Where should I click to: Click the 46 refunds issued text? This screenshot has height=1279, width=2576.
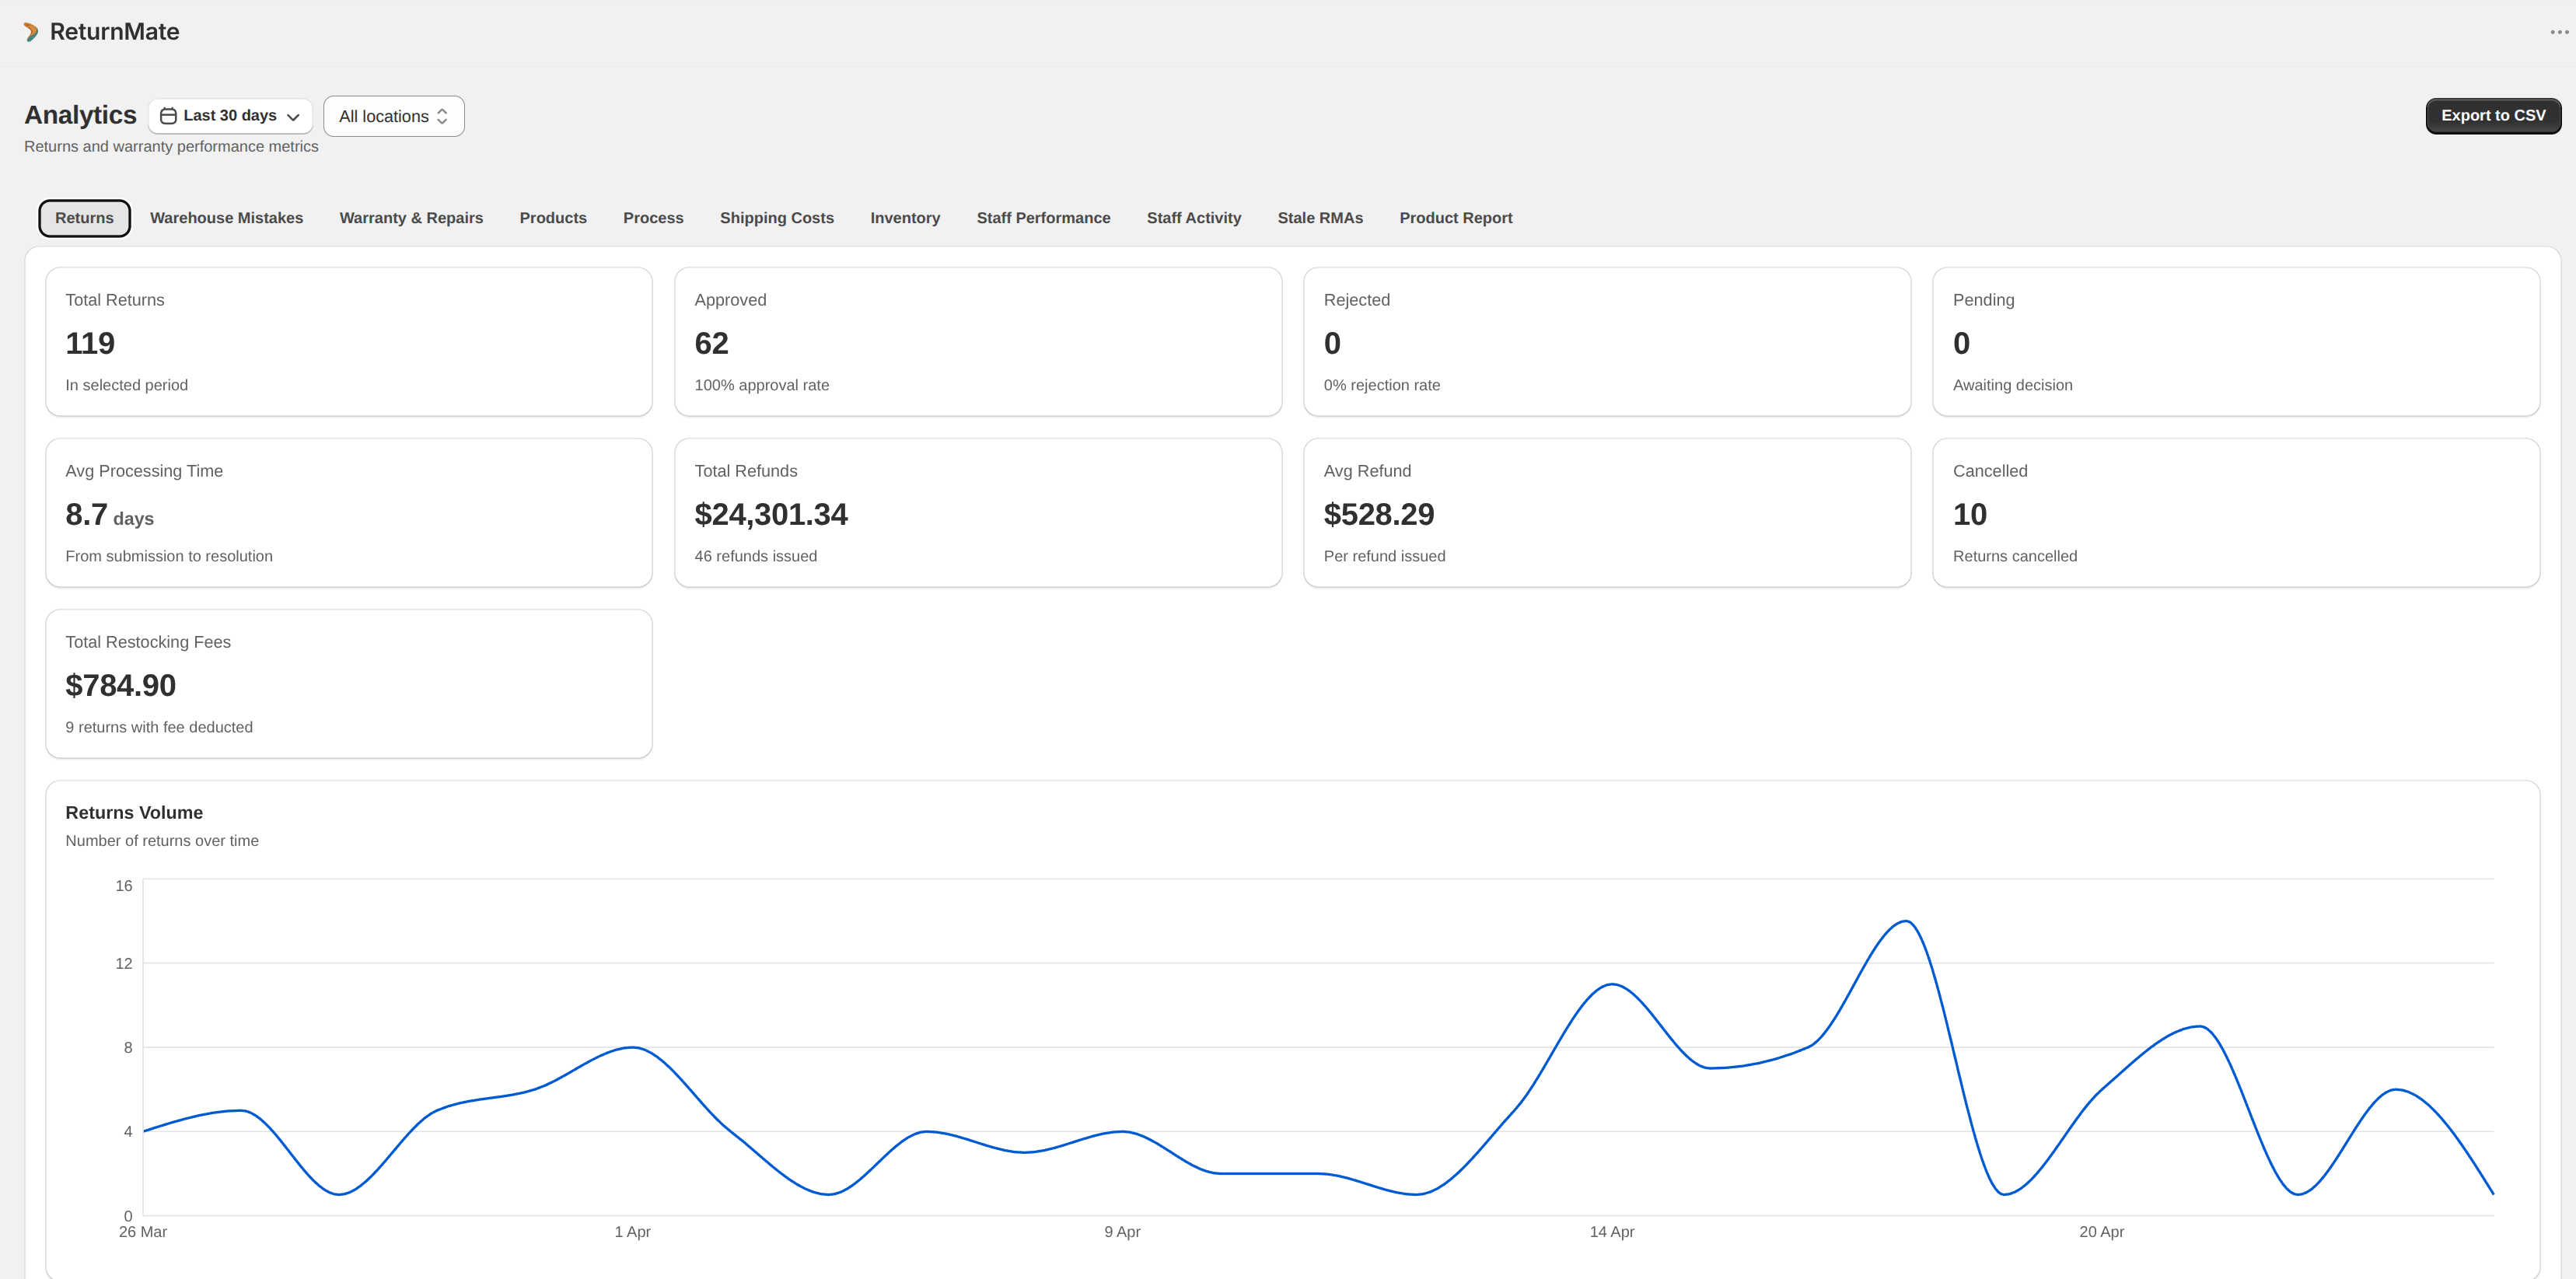coord(756,556)
